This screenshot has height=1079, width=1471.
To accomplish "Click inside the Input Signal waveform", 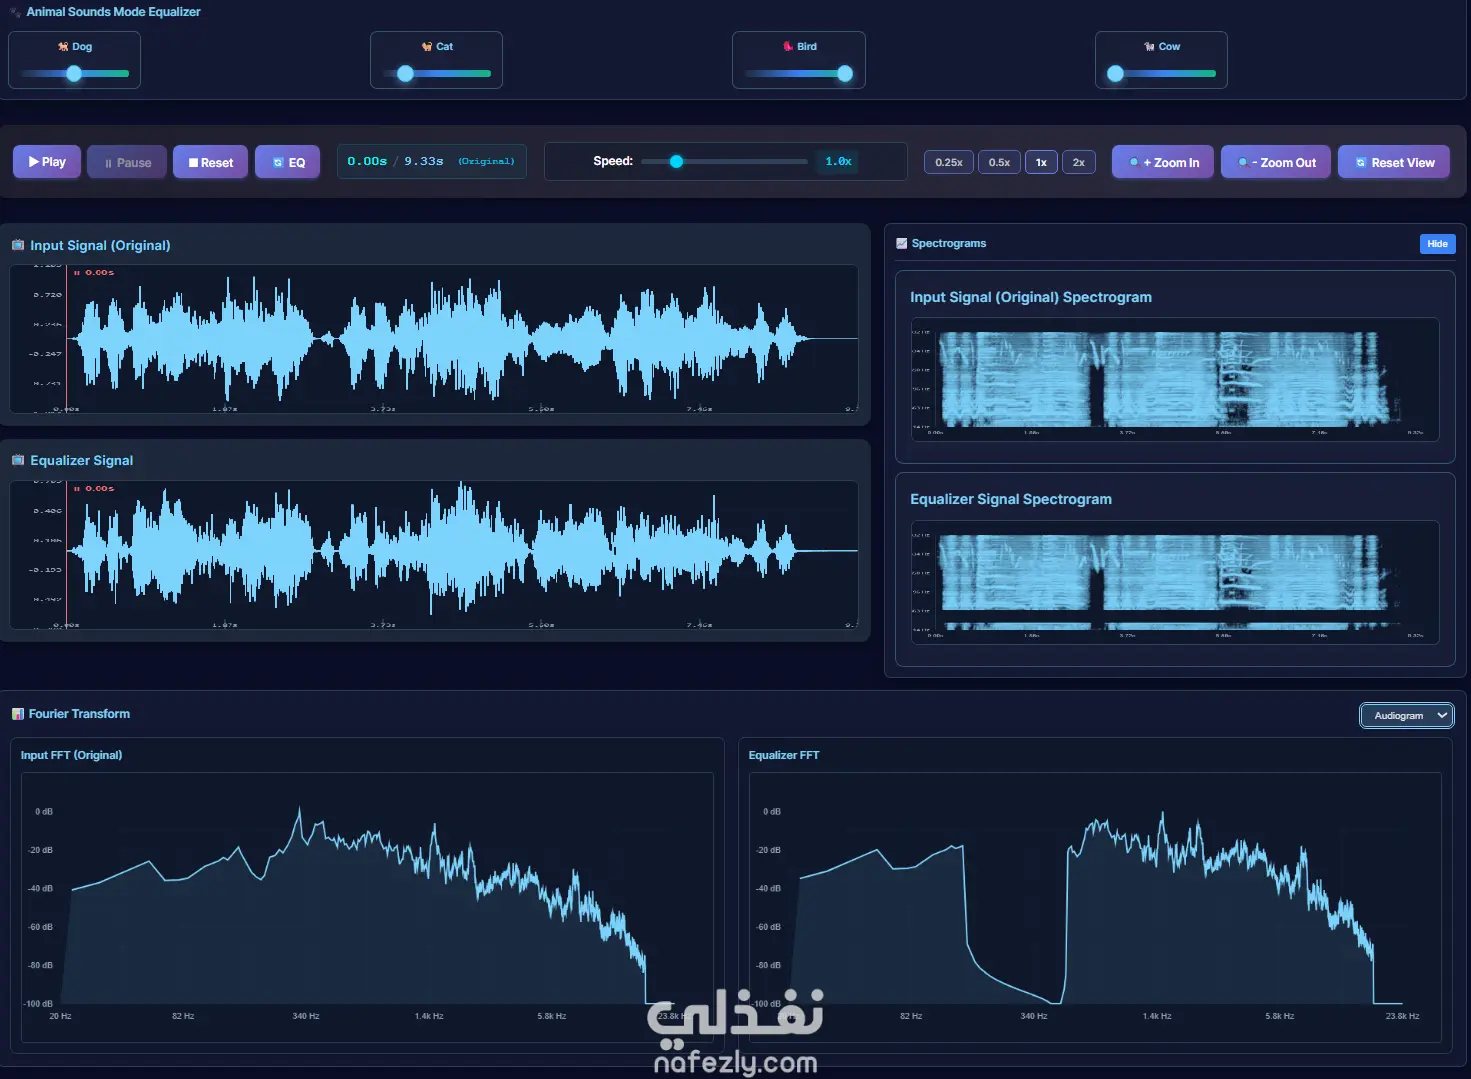I will click(x=434, y=339).
